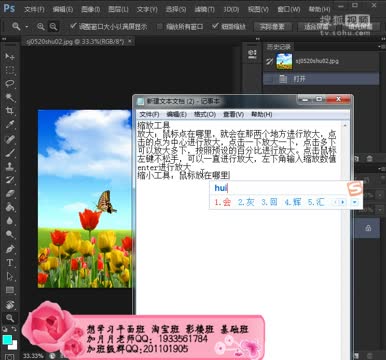Click the white background color swatch

point(14,346)
